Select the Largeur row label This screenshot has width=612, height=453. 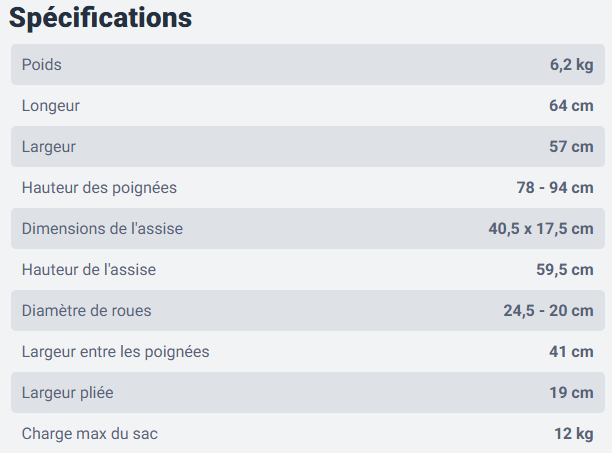pos(49,147)
